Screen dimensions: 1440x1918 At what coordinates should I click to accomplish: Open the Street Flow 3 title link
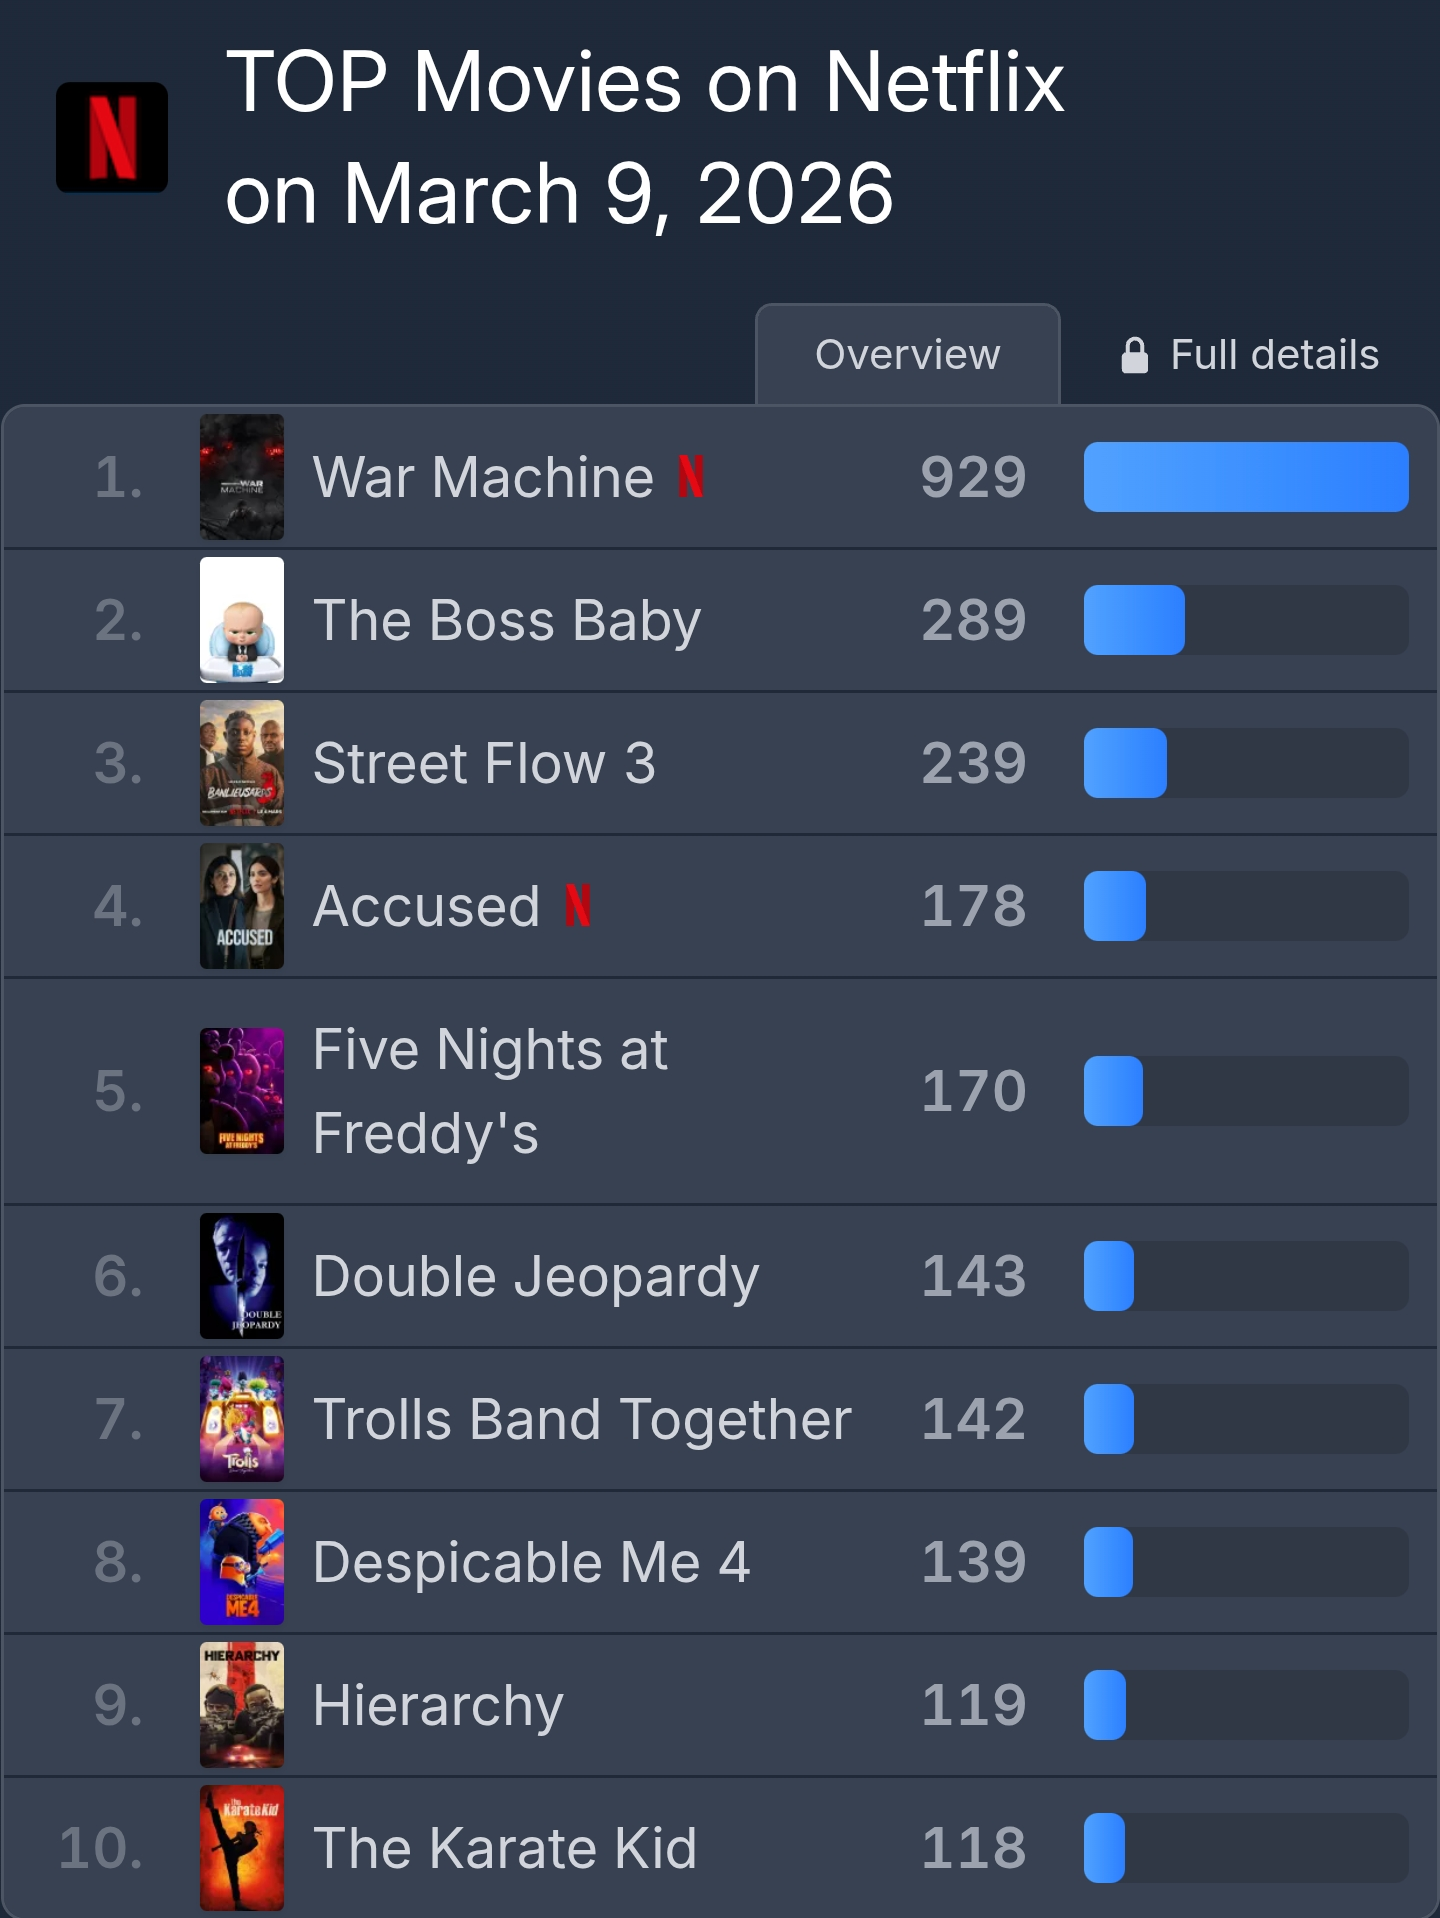484,763
